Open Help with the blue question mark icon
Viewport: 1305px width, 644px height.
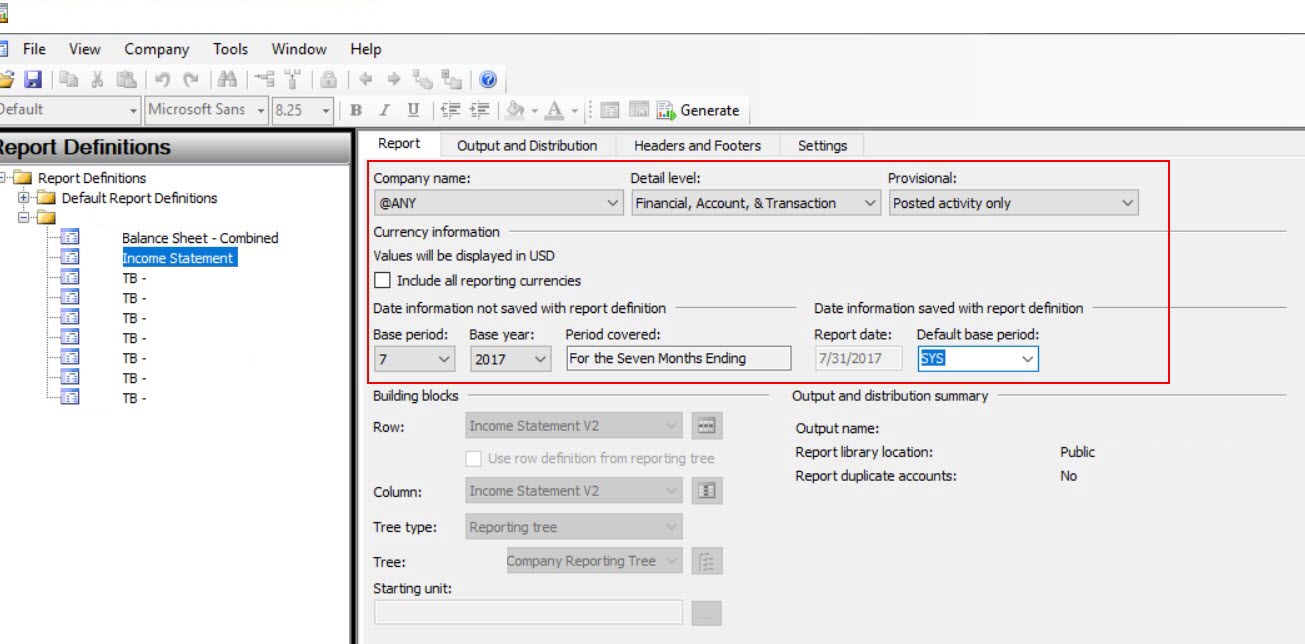(487, 78)
